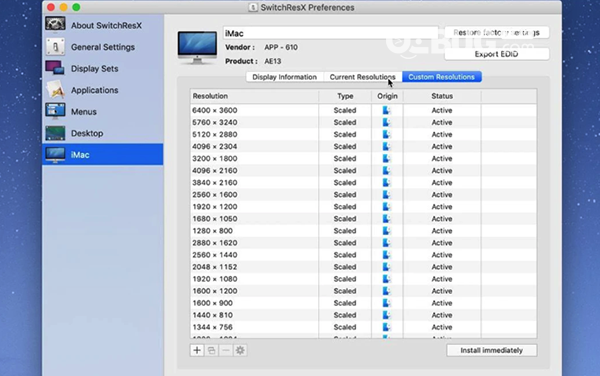Select iMac display in sidebar
The height and width of the screenshot is (376, 600).
click(103, 155)
